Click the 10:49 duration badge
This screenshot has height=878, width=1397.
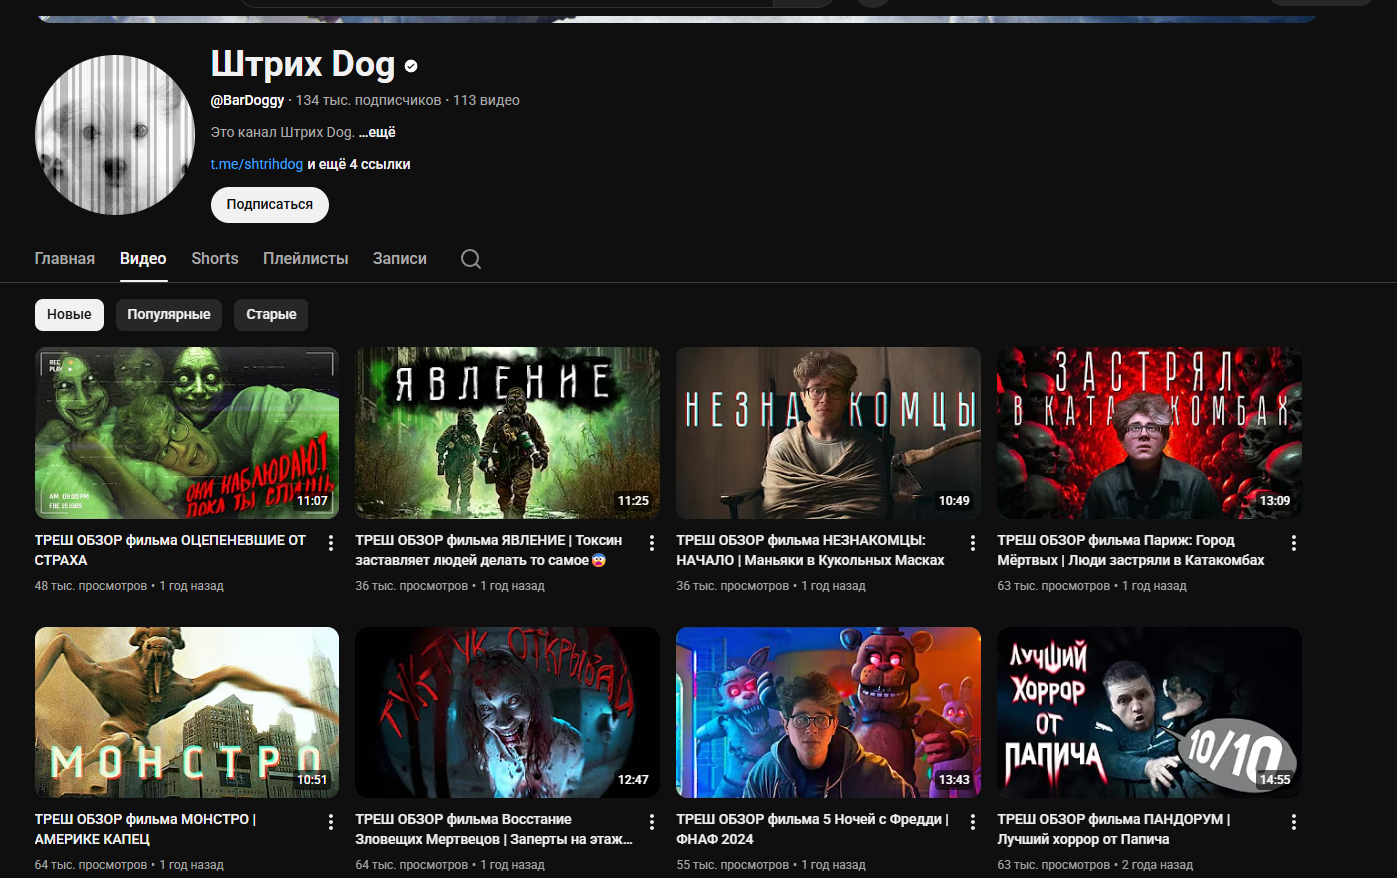955,501
